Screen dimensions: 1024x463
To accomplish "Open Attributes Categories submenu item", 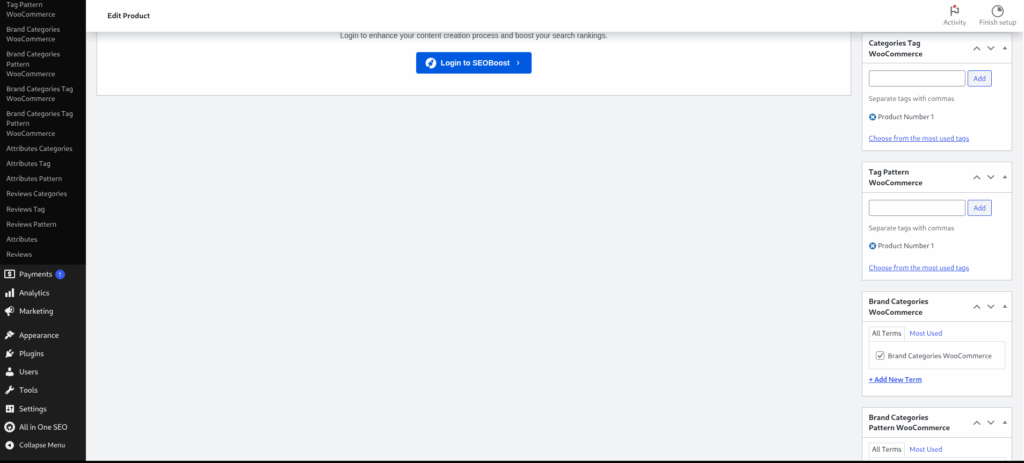I will [39, 149].
